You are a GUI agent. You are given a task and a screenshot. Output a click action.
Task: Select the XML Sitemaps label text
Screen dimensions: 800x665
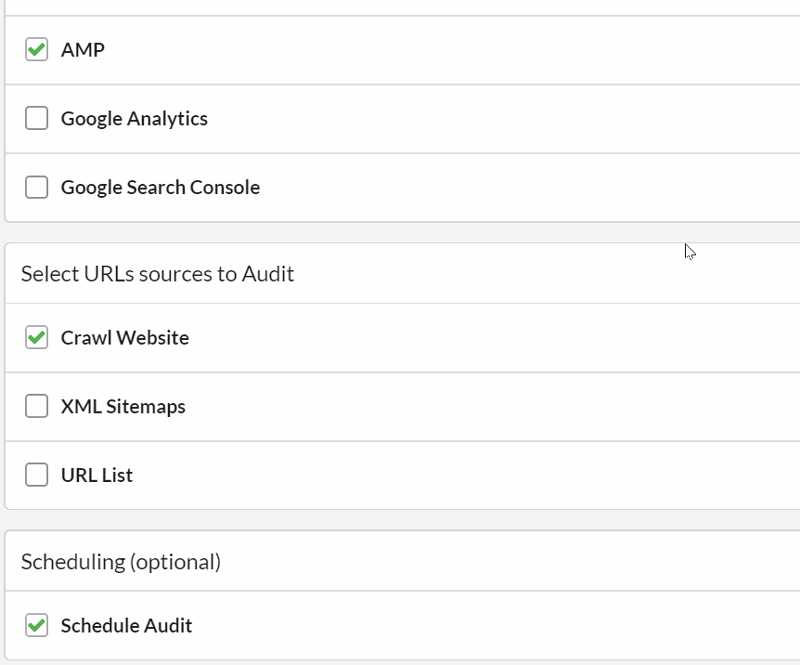click(123, 406)
